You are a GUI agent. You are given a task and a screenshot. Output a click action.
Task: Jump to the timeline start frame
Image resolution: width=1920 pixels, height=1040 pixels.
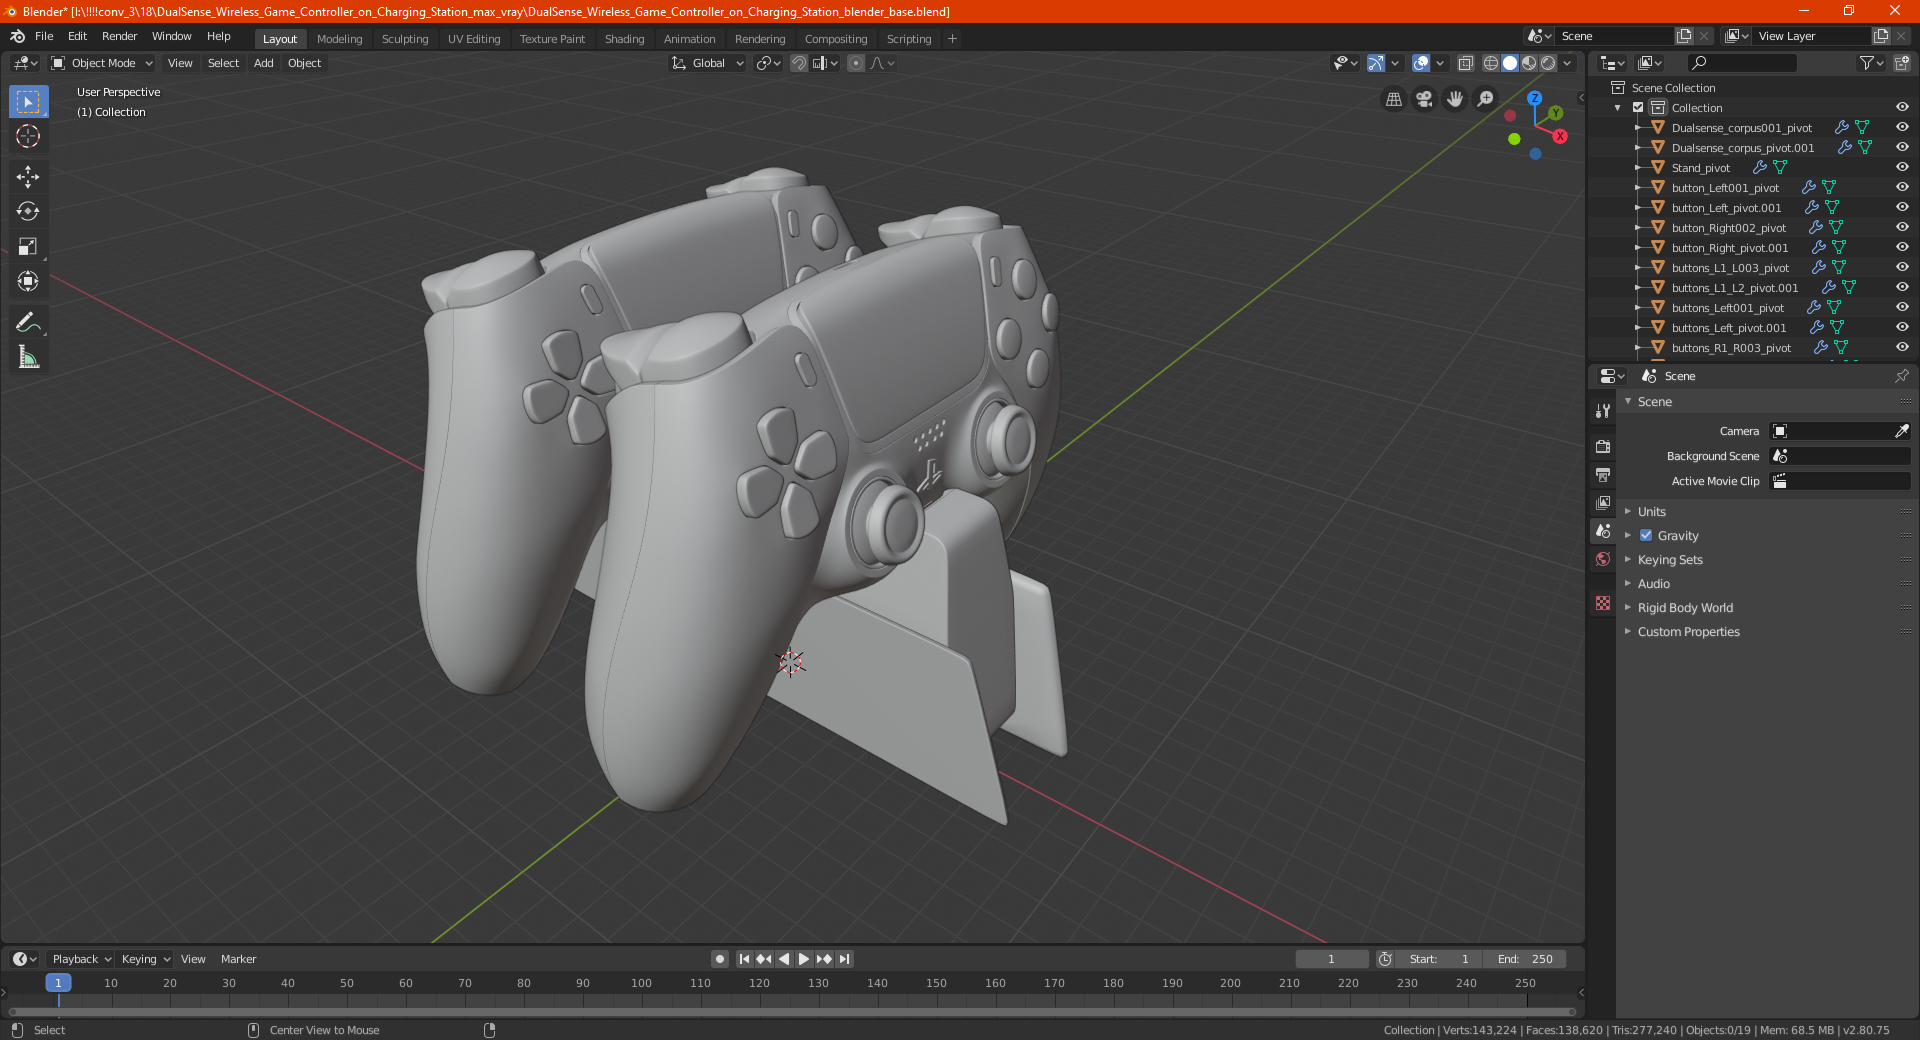(744, 959)
